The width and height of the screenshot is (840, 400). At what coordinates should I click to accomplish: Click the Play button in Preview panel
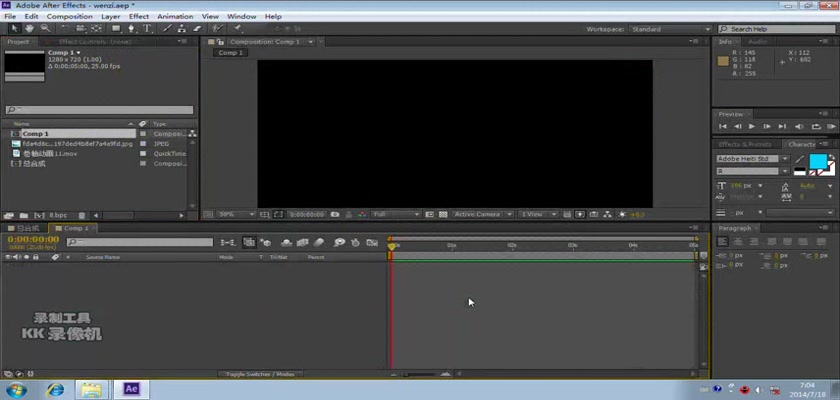click(752, 126)
